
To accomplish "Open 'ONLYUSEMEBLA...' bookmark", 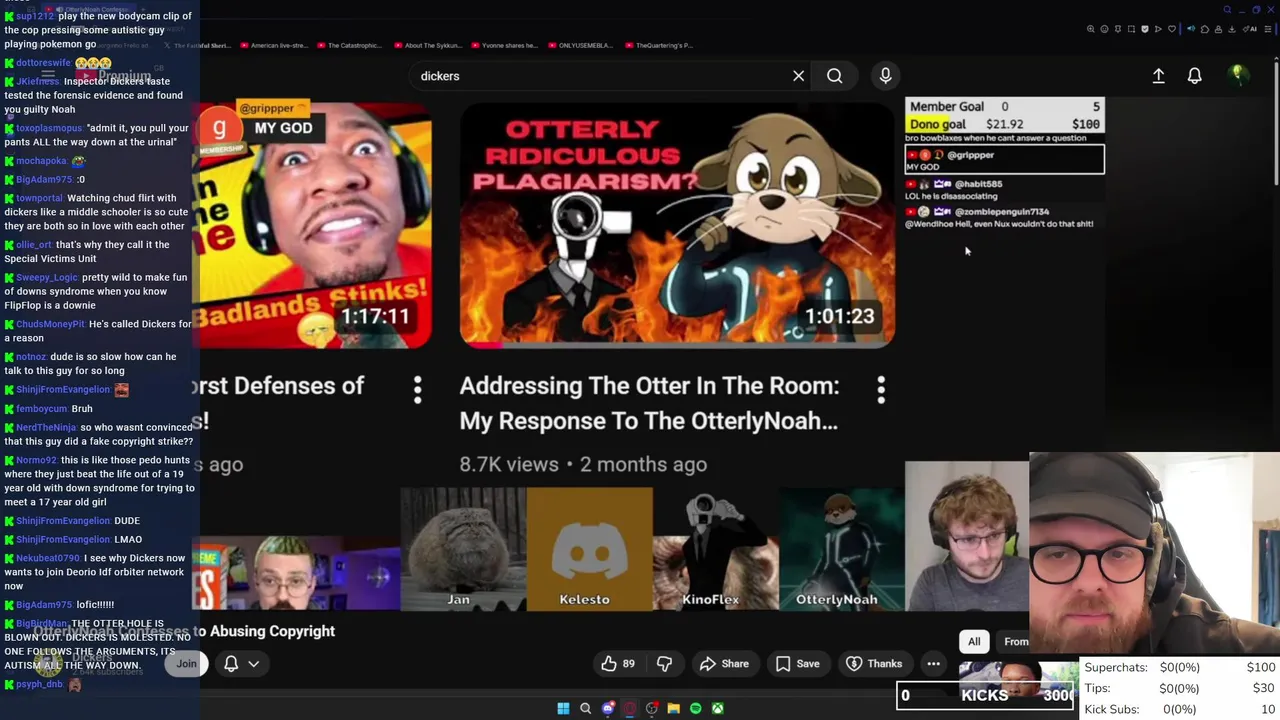I will (580, 45).
